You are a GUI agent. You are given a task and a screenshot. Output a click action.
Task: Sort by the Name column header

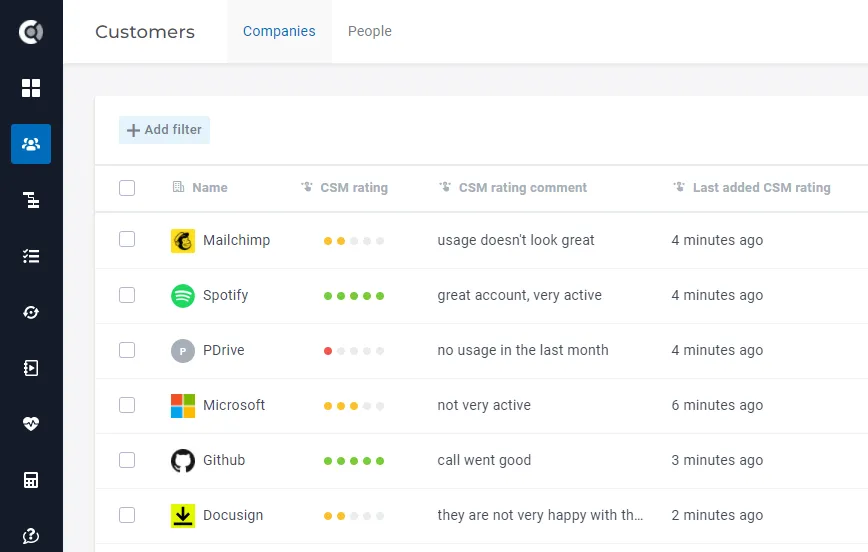click(210, 188)
